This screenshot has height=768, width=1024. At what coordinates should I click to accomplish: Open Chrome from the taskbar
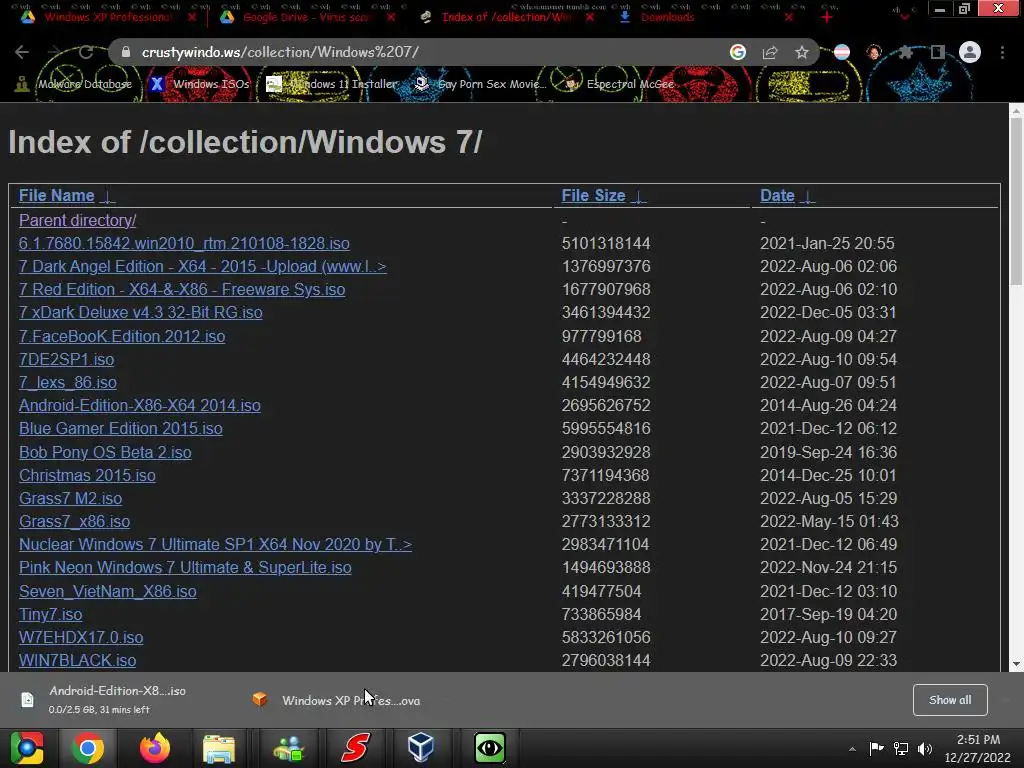click(88, 748)
